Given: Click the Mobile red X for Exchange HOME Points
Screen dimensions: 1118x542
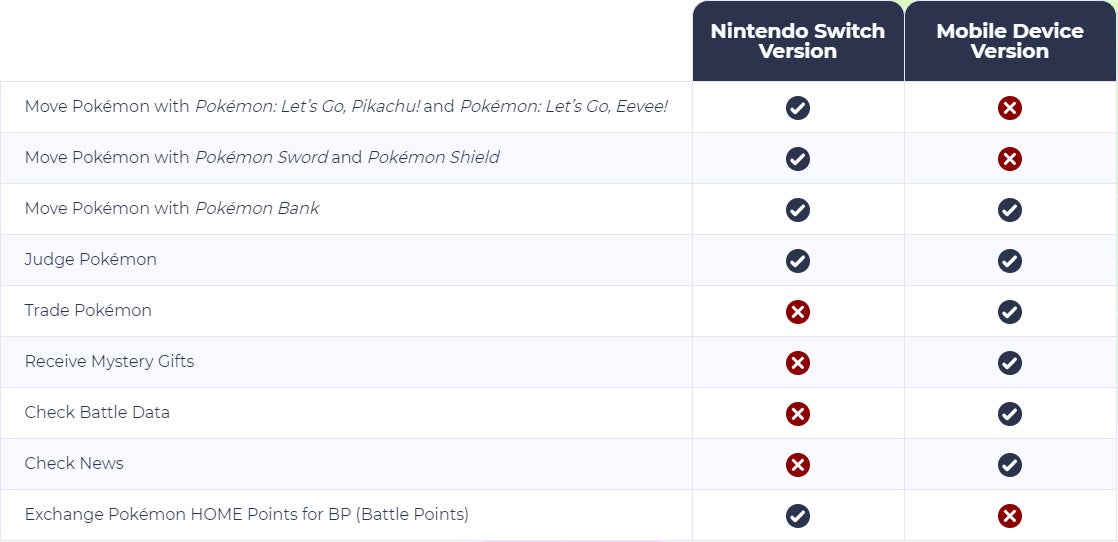Looking at the screenshot, I should [1010, 516].
